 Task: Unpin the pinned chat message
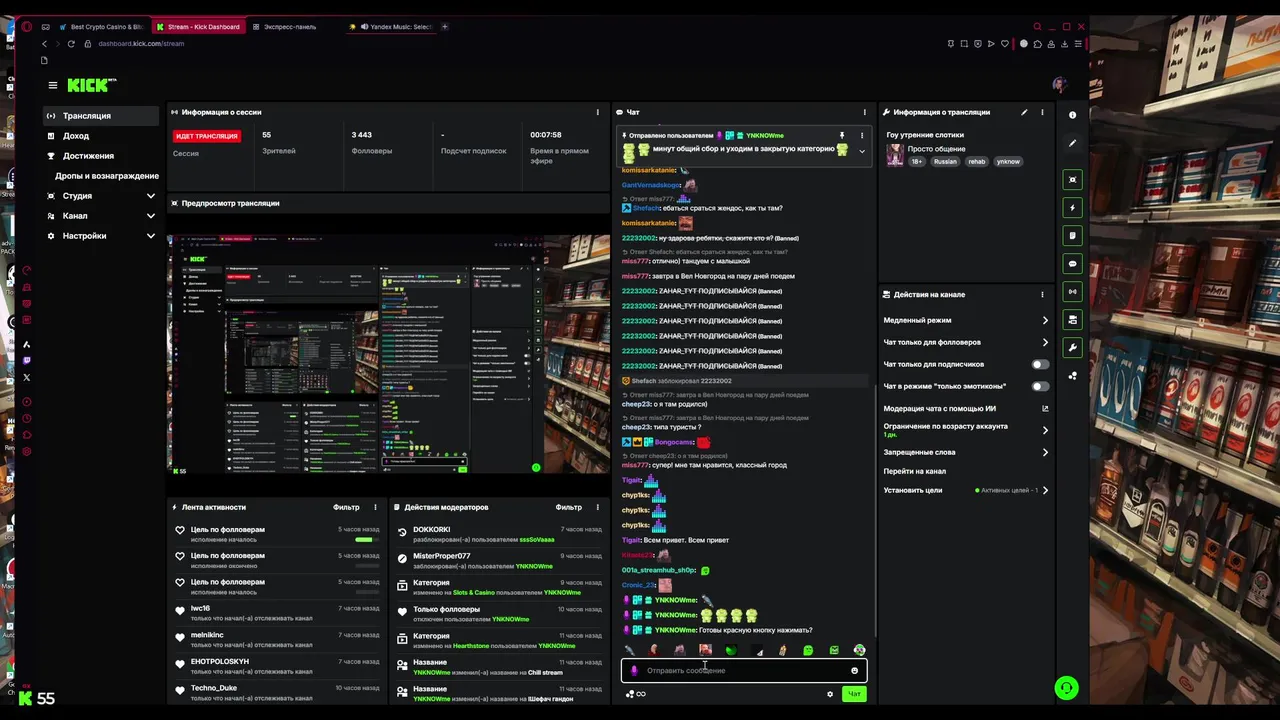tap(842, 135)
